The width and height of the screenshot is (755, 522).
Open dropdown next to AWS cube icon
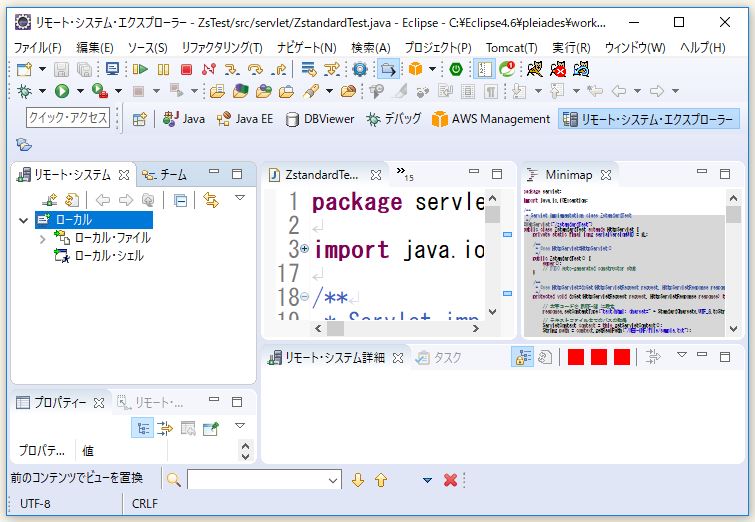tap(432, 69)
